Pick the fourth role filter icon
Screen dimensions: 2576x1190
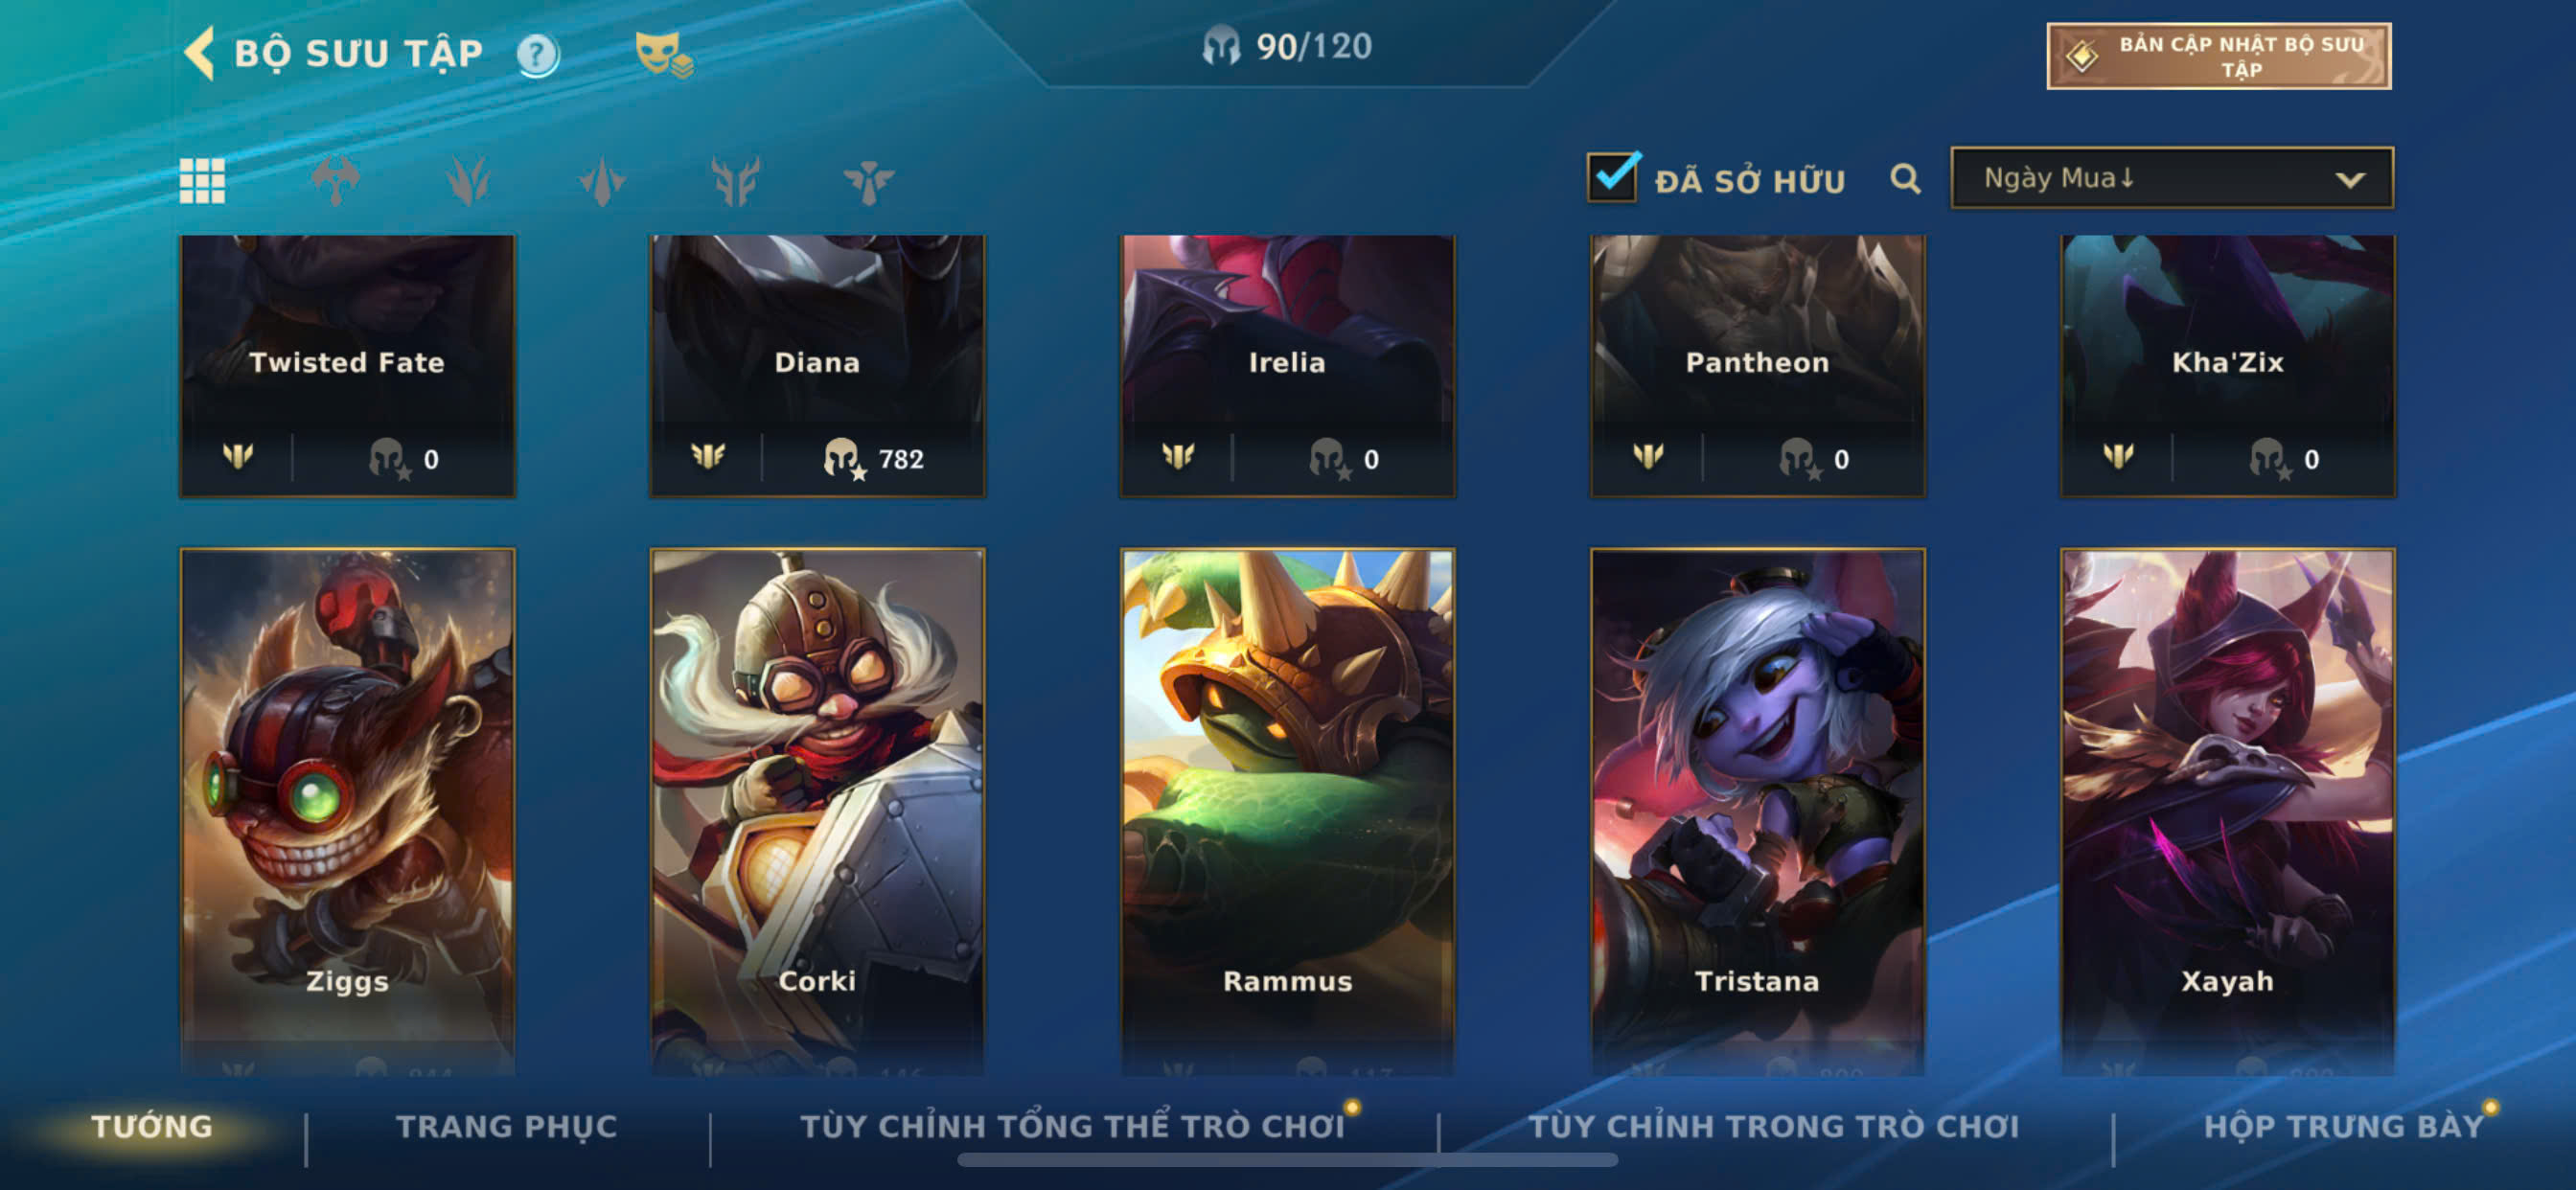(602, 181)
